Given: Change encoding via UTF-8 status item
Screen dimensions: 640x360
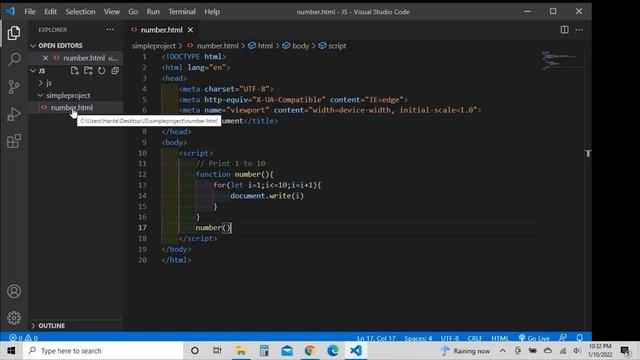Looking at the screenshot, I should [449, 338].
